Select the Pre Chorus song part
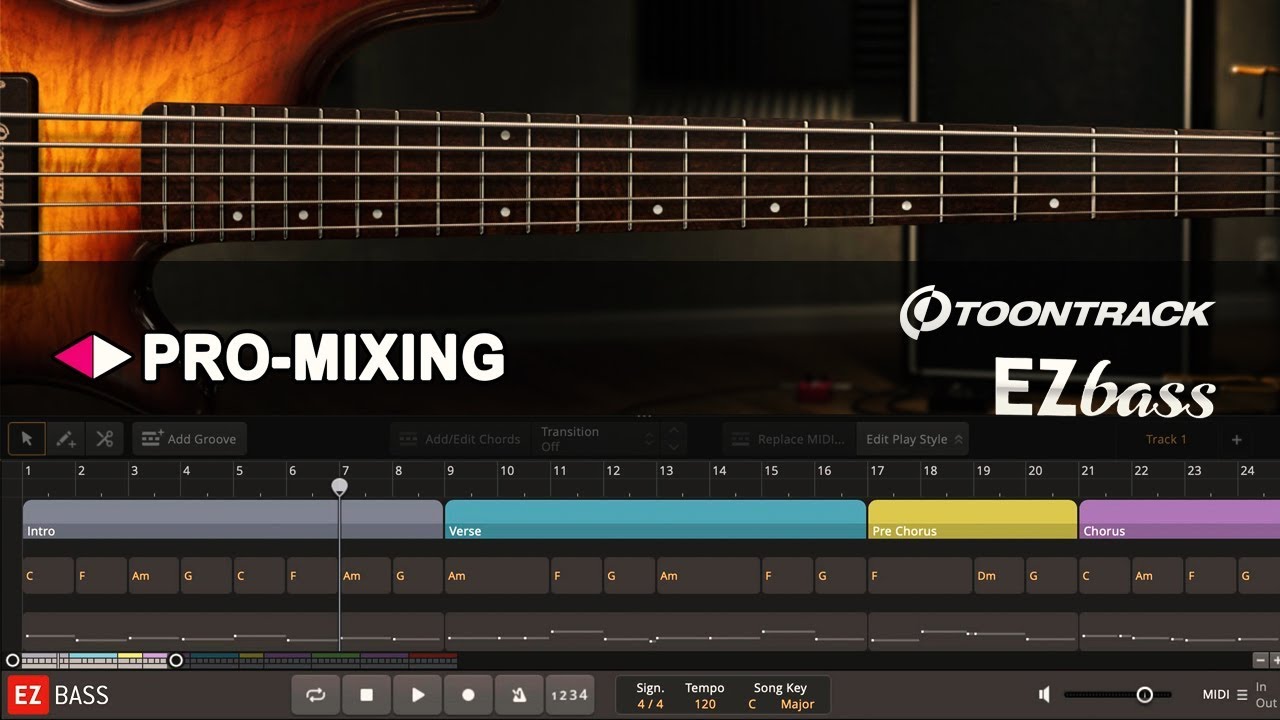This screenshot has height=720, width=1280. (972, 520)
